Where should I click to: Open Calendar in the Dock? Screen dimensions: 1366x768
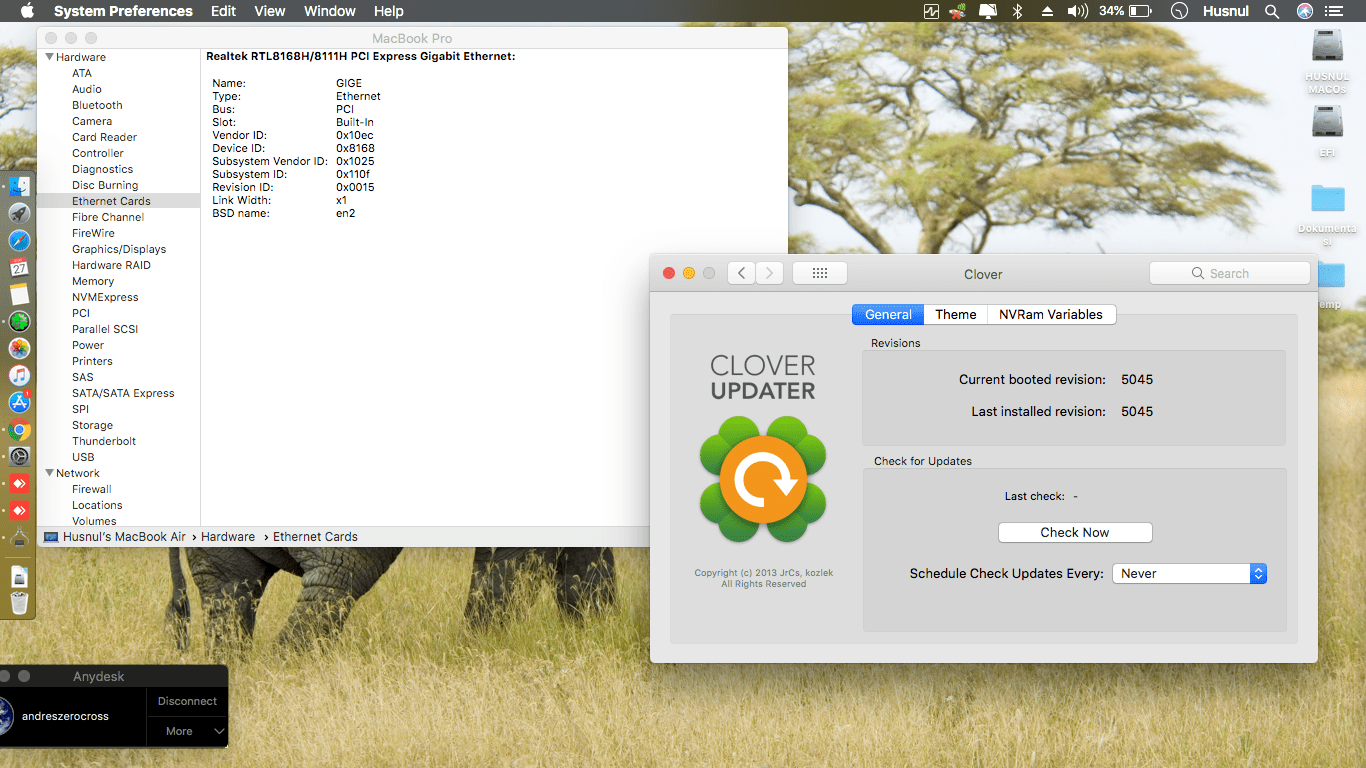(x=19, y=267)
